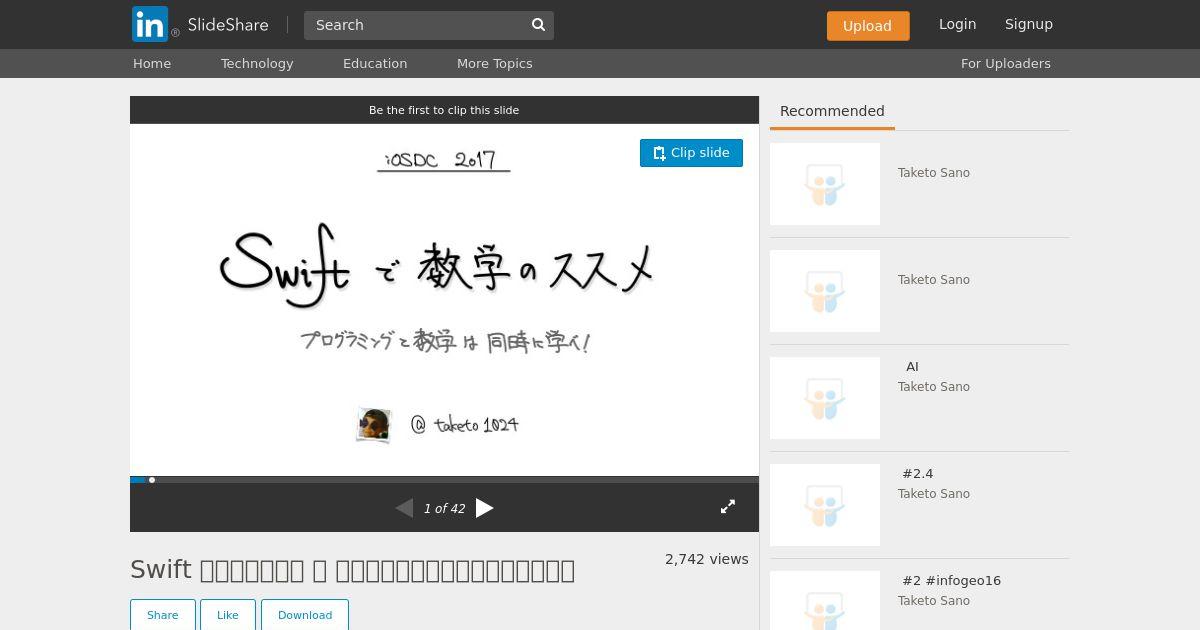
Task: Click the author avatar on the slide
Action: click(x=374, y=425)
